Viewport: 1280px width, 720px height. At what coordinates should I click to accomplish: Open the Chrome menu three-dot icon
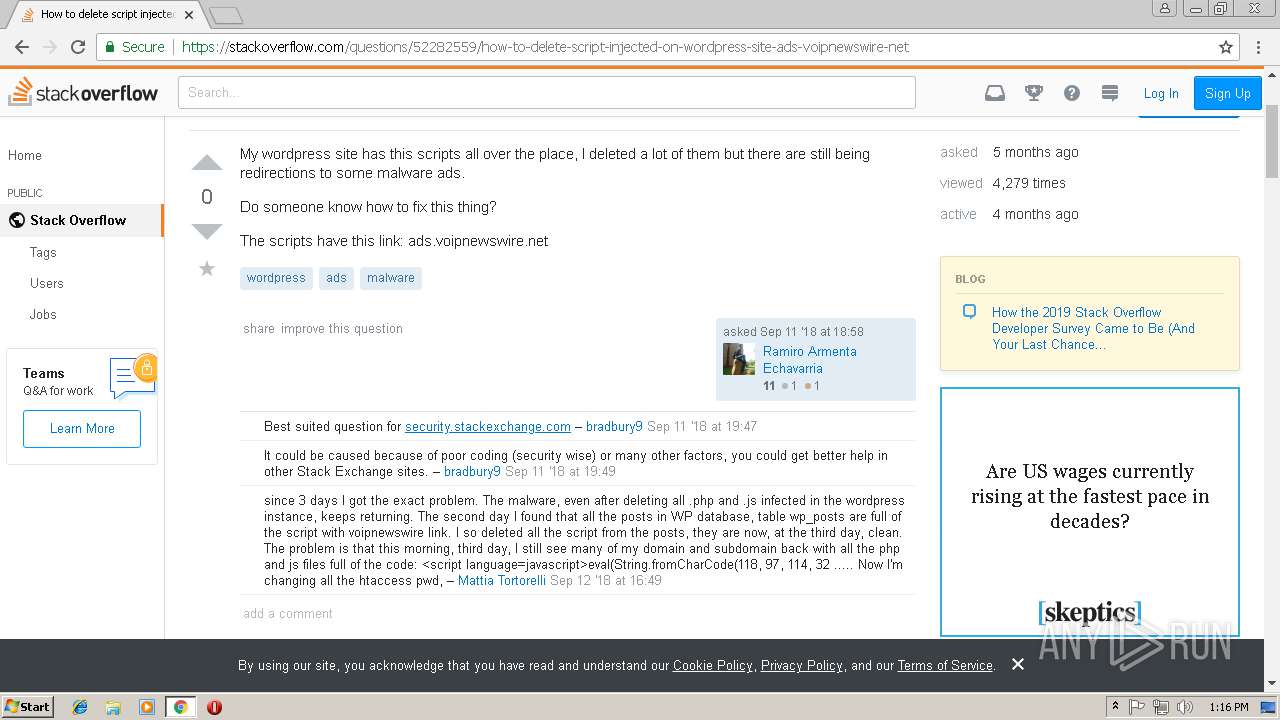click(x=1258, y=47)
